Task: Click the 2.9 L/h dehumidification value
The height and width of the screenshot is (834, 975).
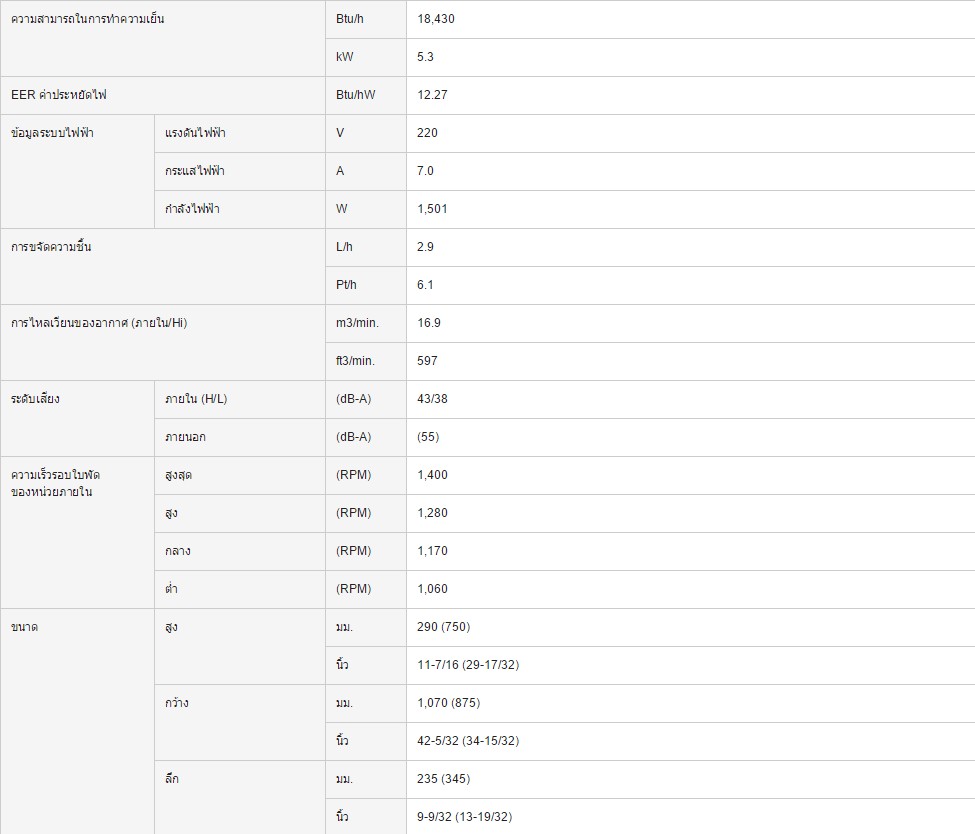Action: pyautogui.click(x=425, y=246)
